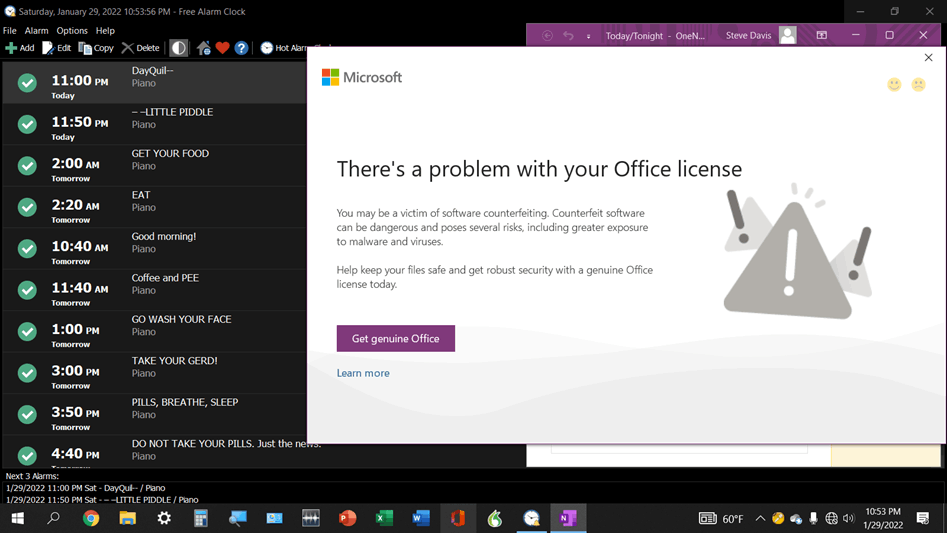Click the next-alarm line for DayQuil
Image resolution: width=947 pixels, height=533 pixels.
coord(85,488)
